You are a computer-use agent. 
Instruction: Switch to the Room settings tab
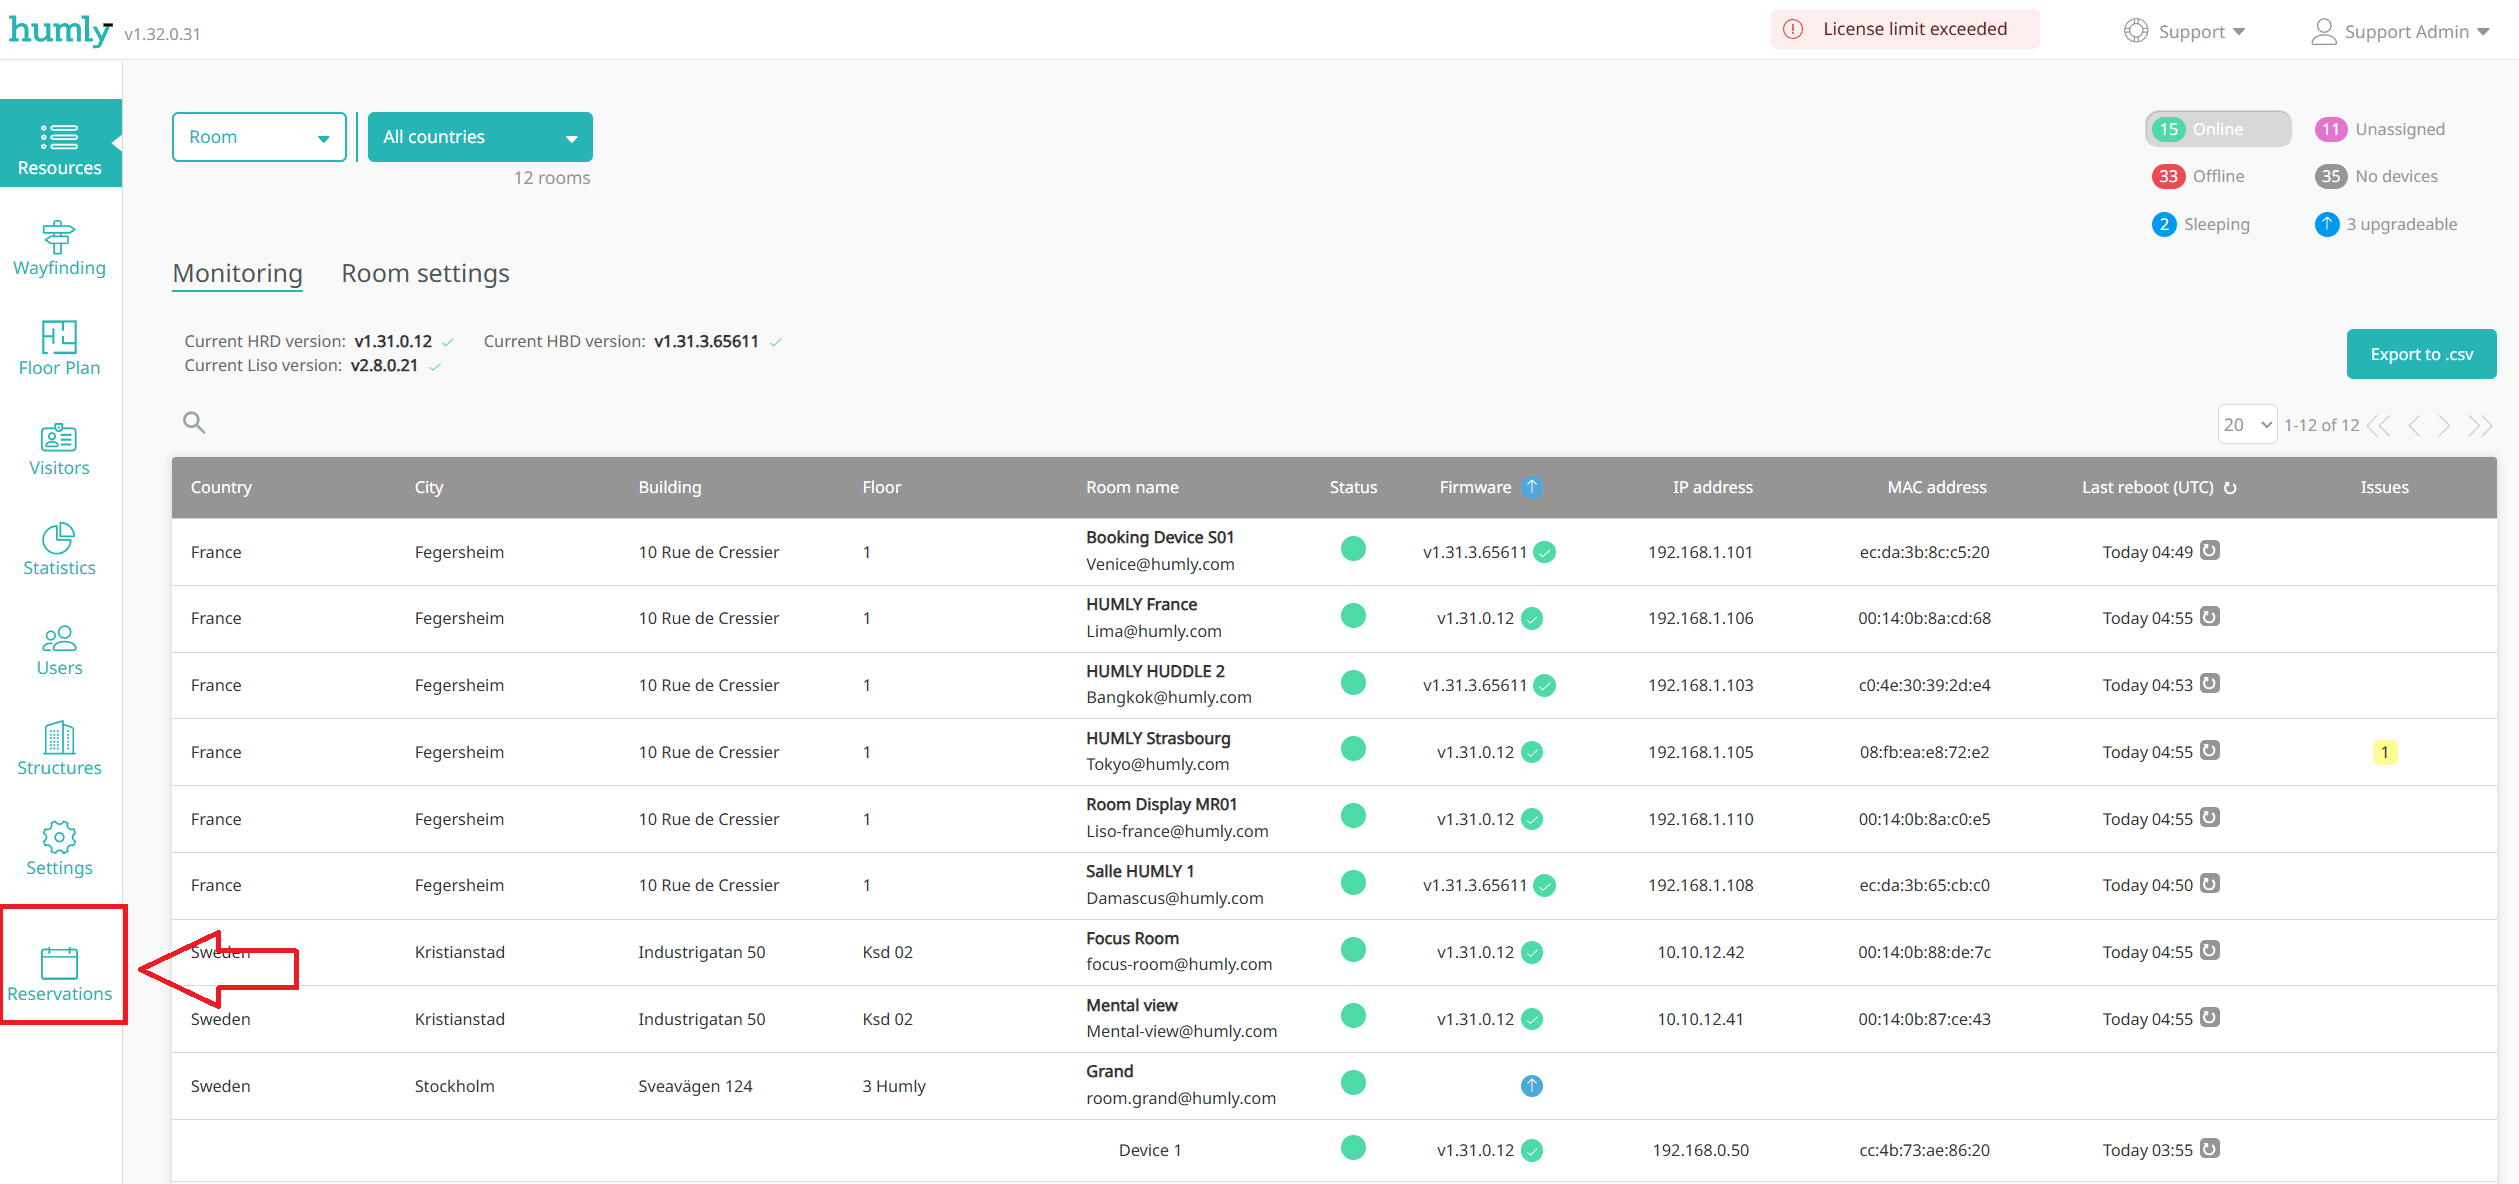click(x=425, y=273)
